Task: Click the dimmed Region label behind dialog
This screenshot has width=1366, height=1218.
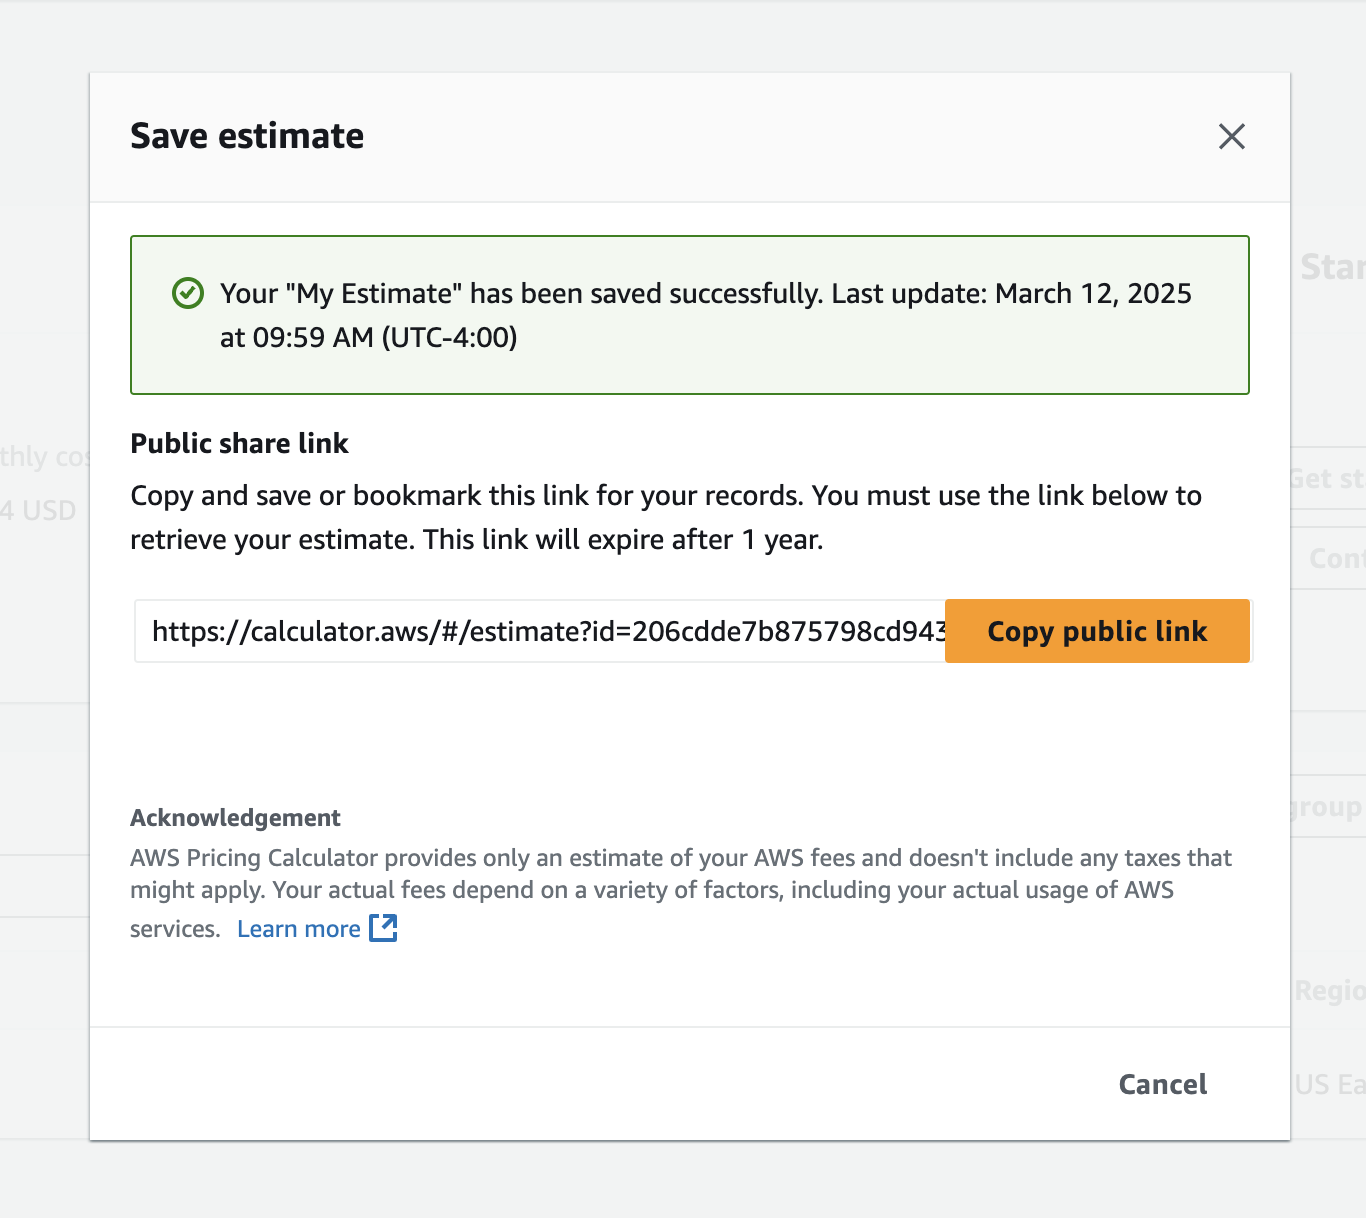Action: pos(1329,991)
